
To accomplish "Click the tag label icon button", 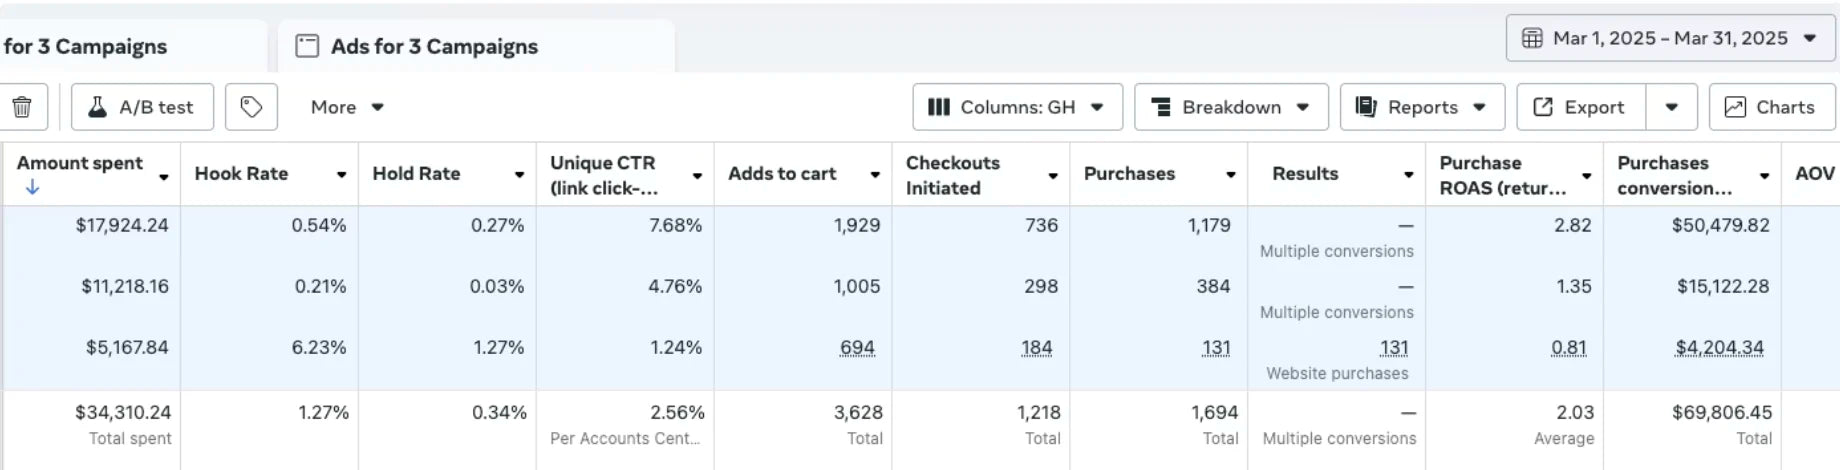I will [x=251, y=107].
